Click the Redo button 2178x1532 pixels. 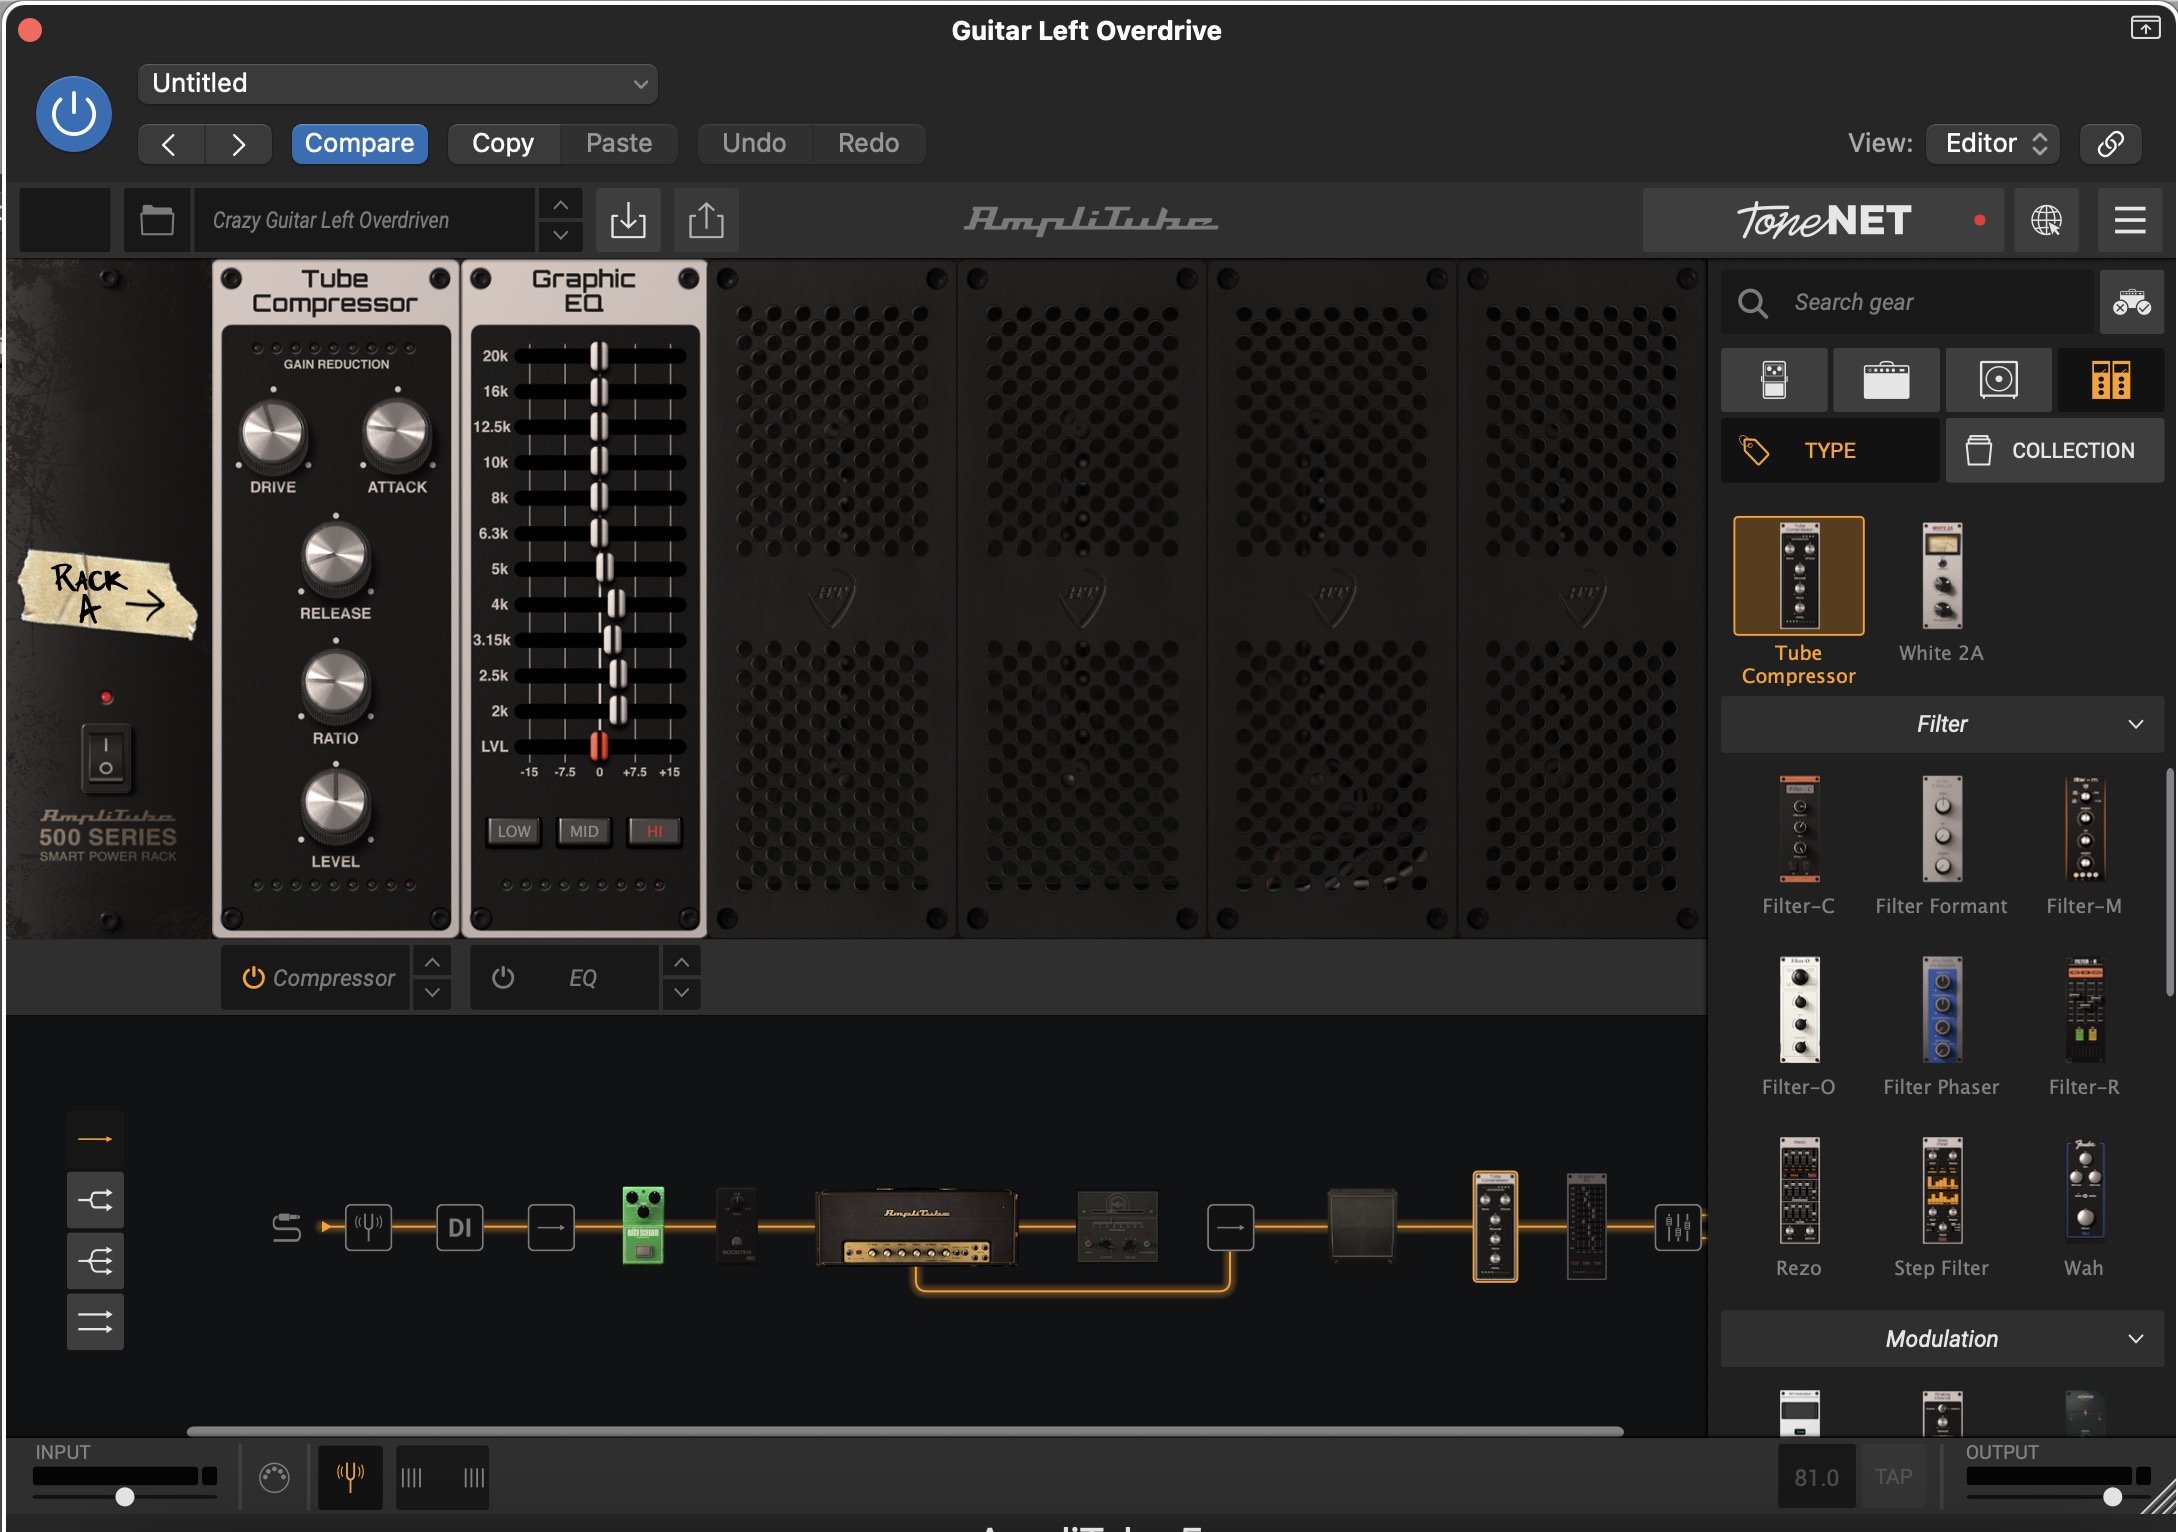[x=868, y=144]
